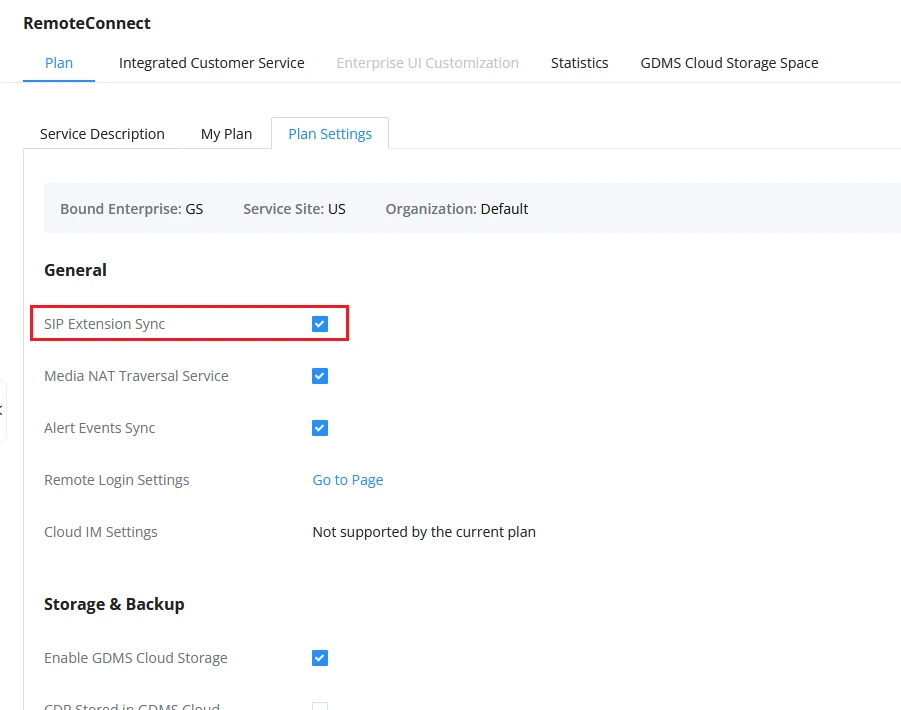The width and height of the screenshot is (901, 710).
Task: Click the Enable GDMS Cloud Storage label
Action: (136, 658)
